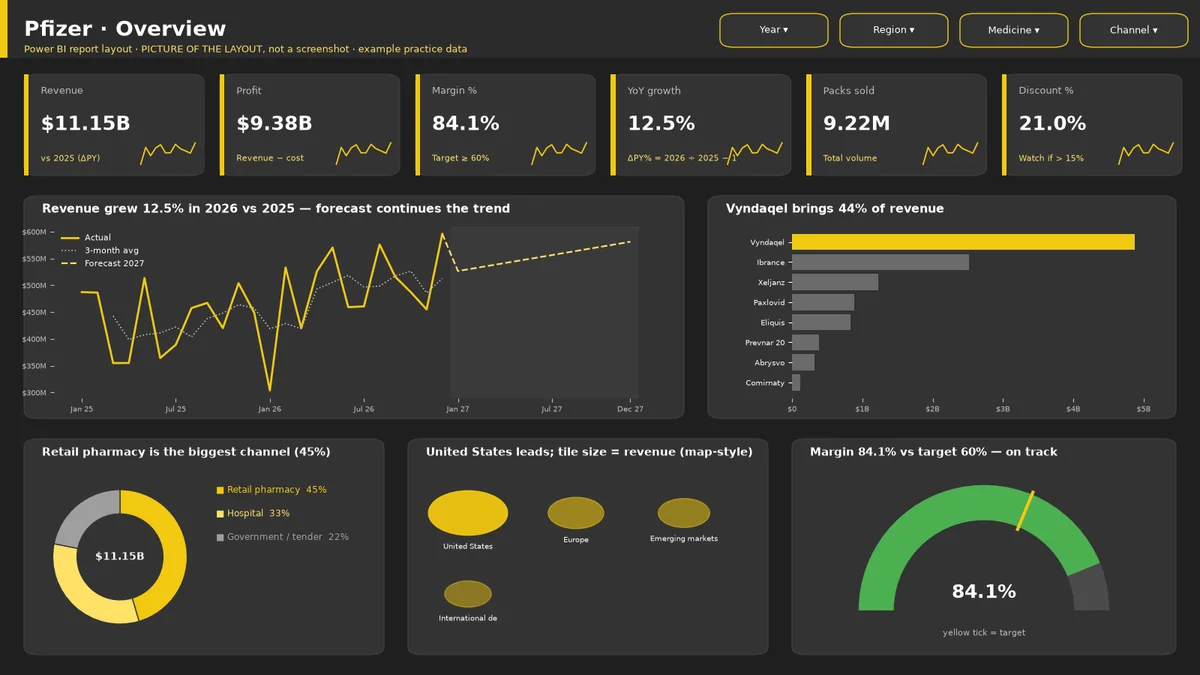
Task: Click the gray remaining gauge segment
Action: (x=1091, y=587)
